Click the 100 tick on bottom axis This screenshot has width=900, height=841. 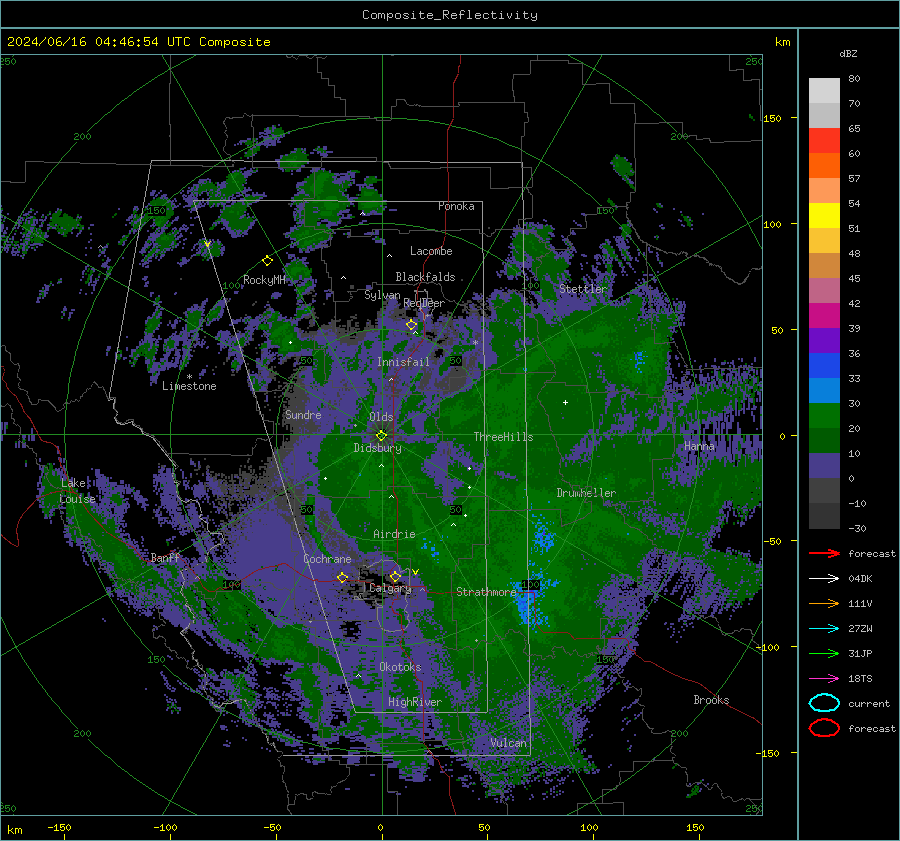589,827
